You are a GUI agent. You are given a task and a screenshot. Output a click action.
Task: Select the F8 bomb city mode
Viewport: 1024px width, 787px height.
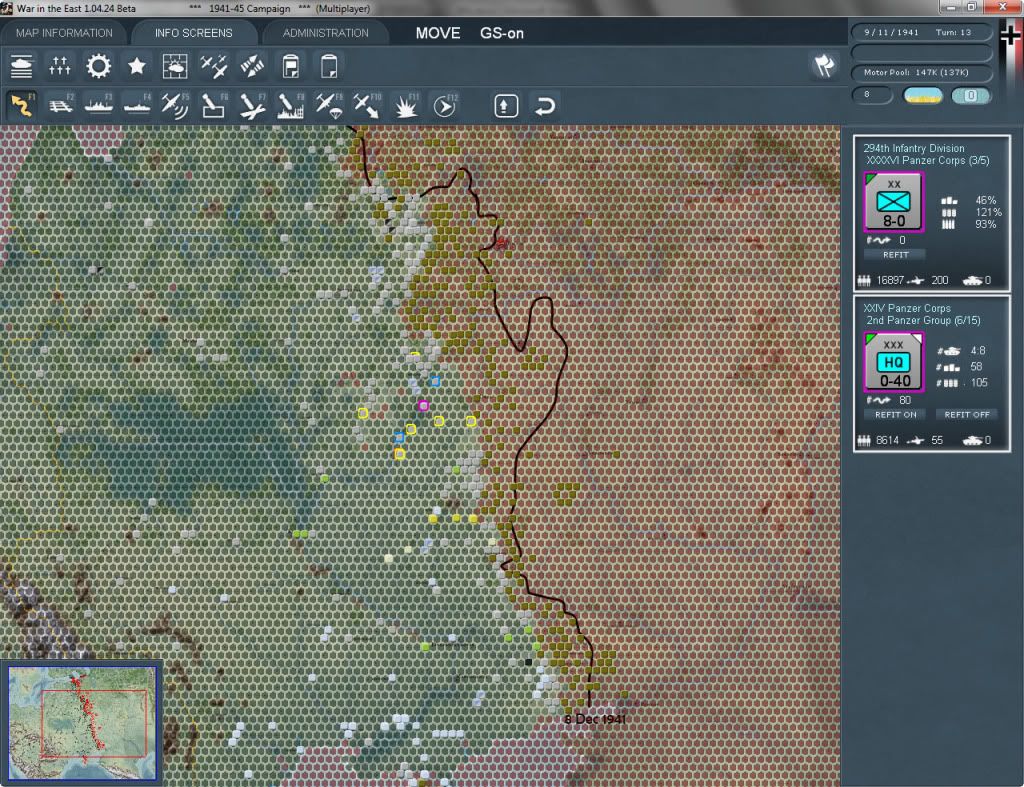tap(291, 106)
